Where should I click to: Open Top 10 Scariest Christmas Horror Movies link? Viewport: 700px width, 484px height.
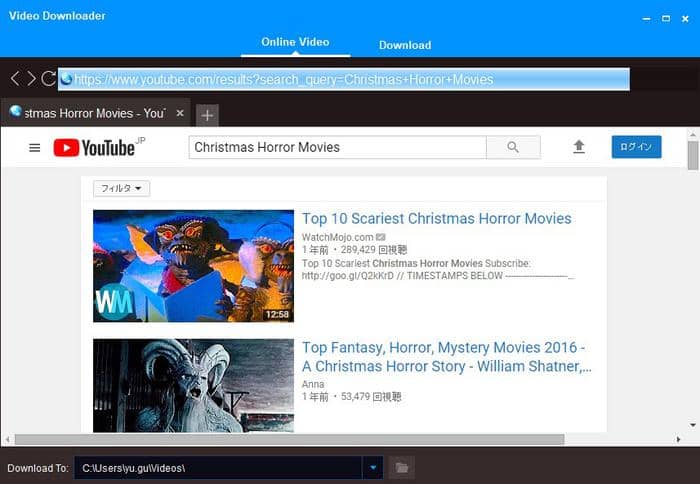(x=437, y=218)
